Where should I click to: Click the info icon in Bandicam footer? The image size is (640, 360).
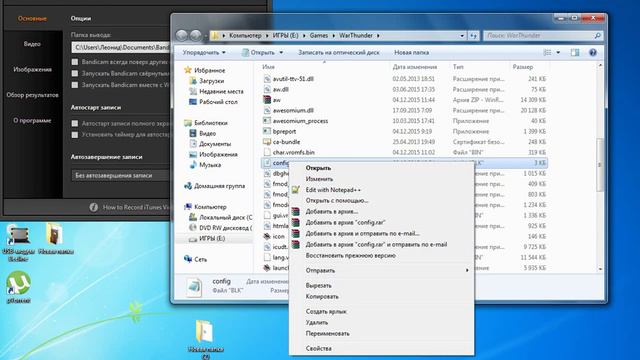tap(93, 207)
